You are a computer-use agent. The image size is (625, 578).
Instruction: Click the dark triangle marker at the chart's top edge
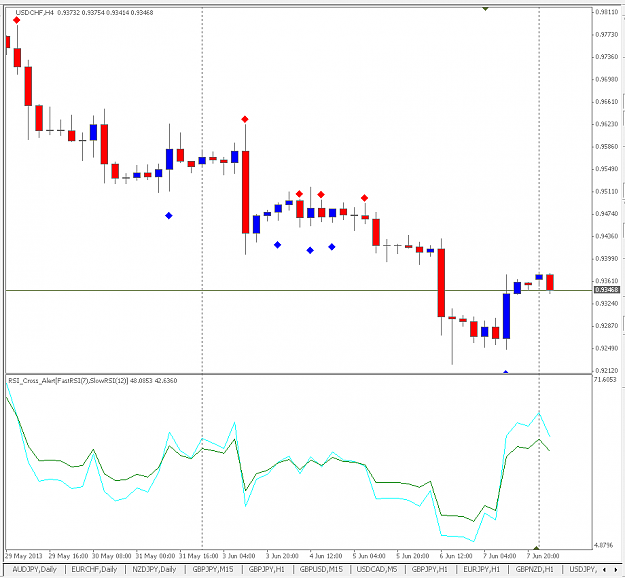click(x=485, y=8)
